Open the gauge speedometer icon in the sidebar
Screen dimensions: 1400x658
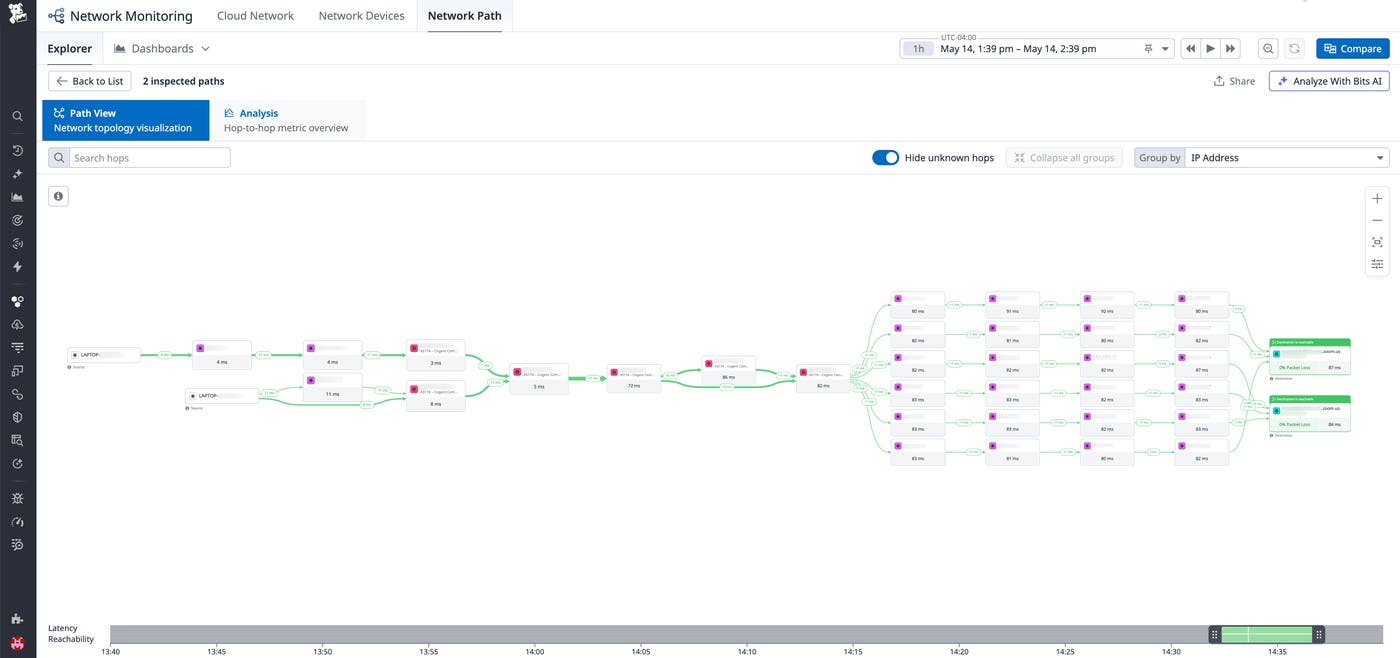(17, 522)
